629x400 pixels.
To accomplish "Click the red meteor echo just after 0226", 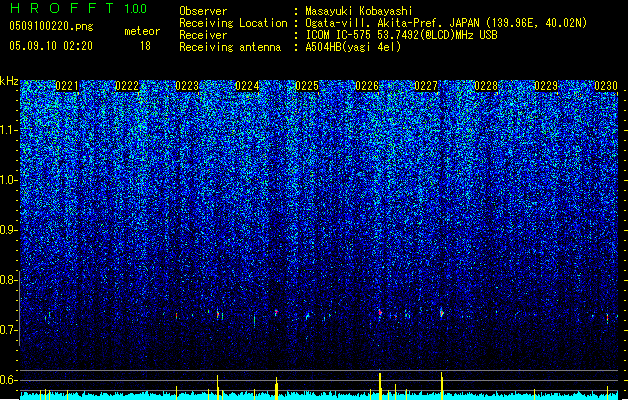I will 379,312.
